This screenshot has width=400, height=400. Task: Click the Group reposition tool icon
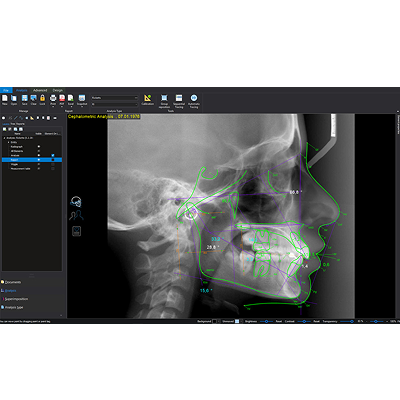164,98
